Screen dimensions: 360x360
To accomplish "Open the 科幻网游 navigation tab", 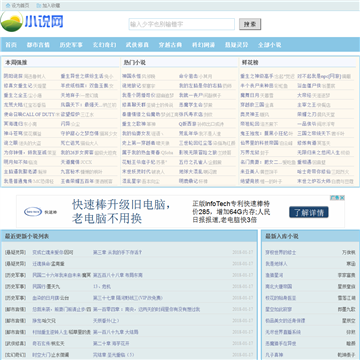I will tap(203, 45).
